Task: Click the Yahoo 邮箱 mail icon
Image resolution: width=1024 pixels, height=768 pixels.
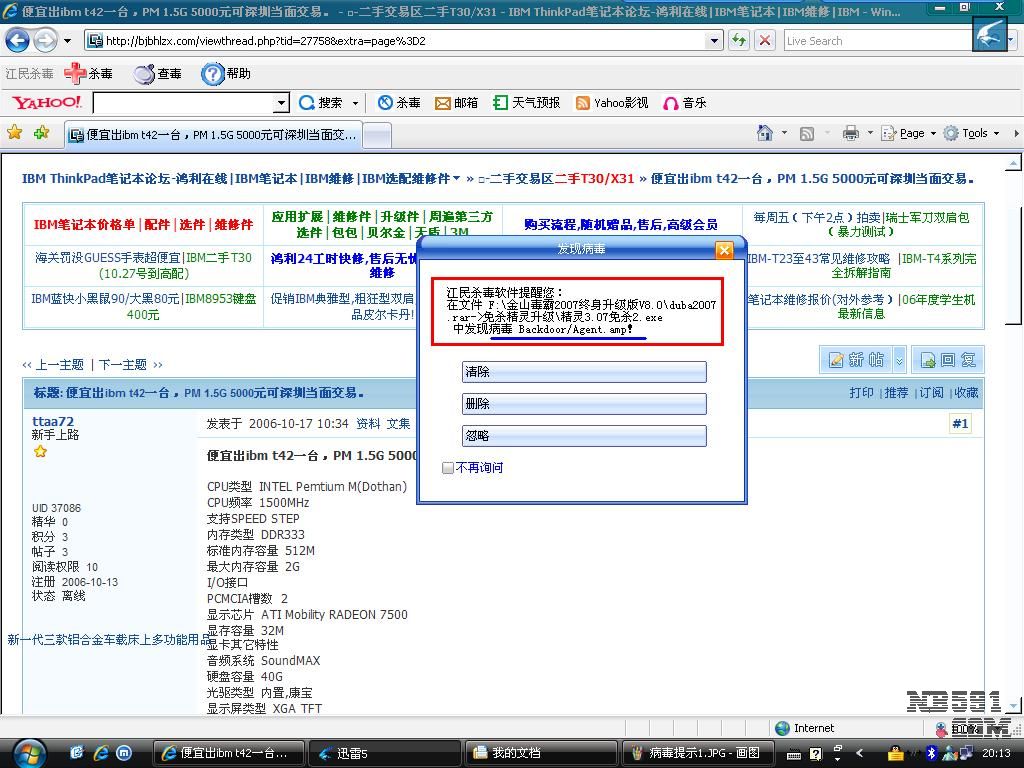Action: [443, 103]
